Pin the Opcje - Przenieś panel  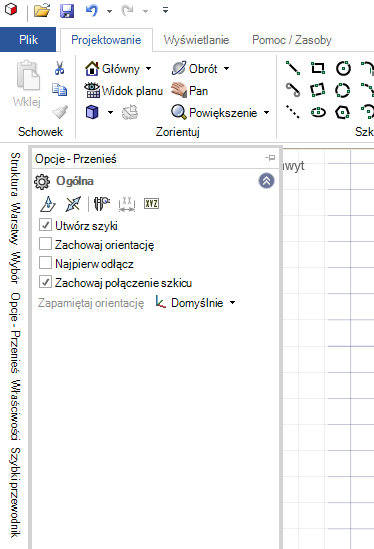click(270, 158)
